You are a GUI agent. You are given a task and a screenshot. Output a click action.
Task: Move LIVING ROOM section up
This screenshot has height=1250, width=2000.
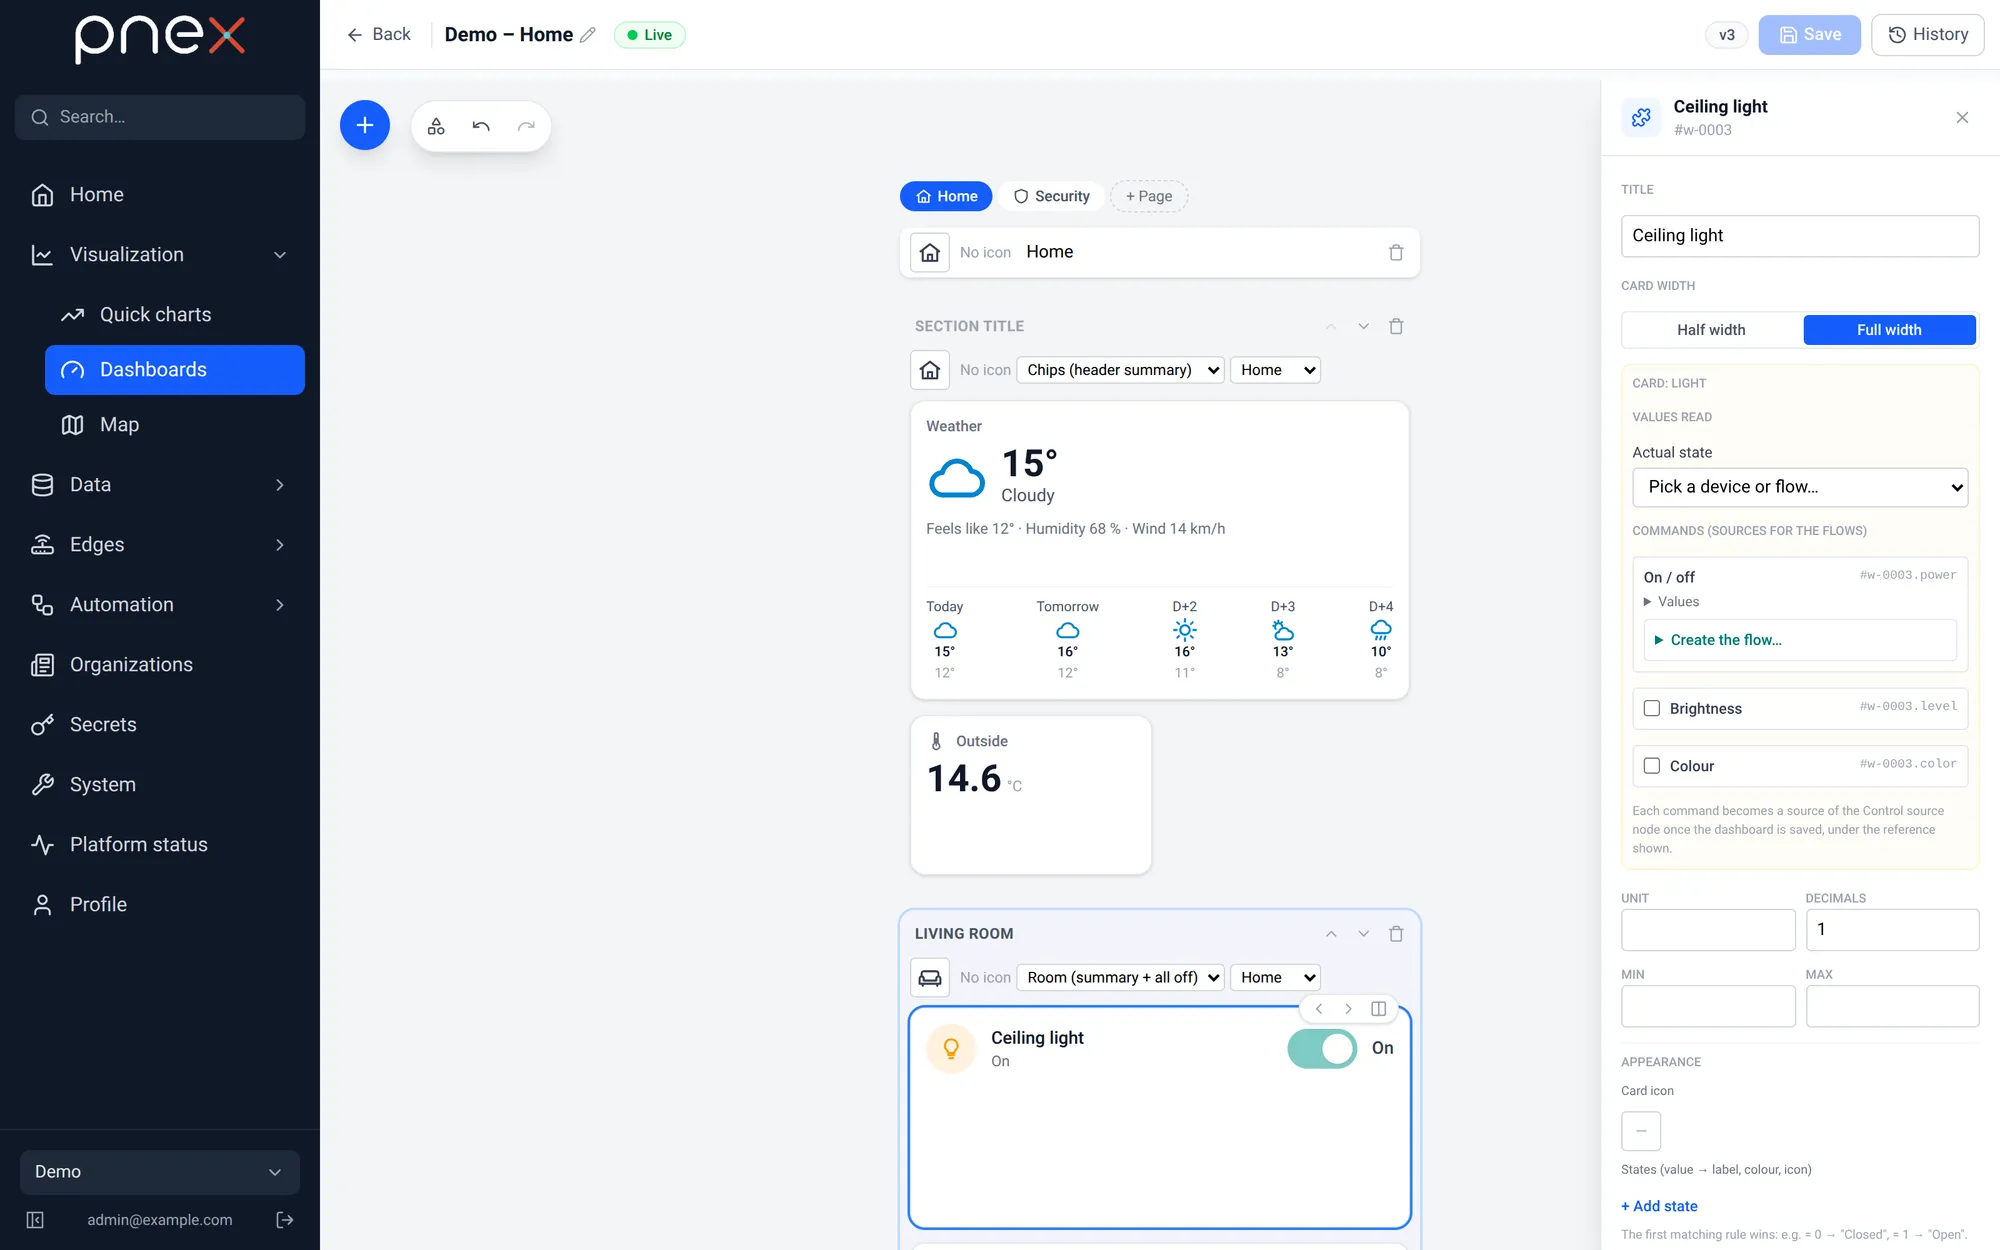[1331, 934]
